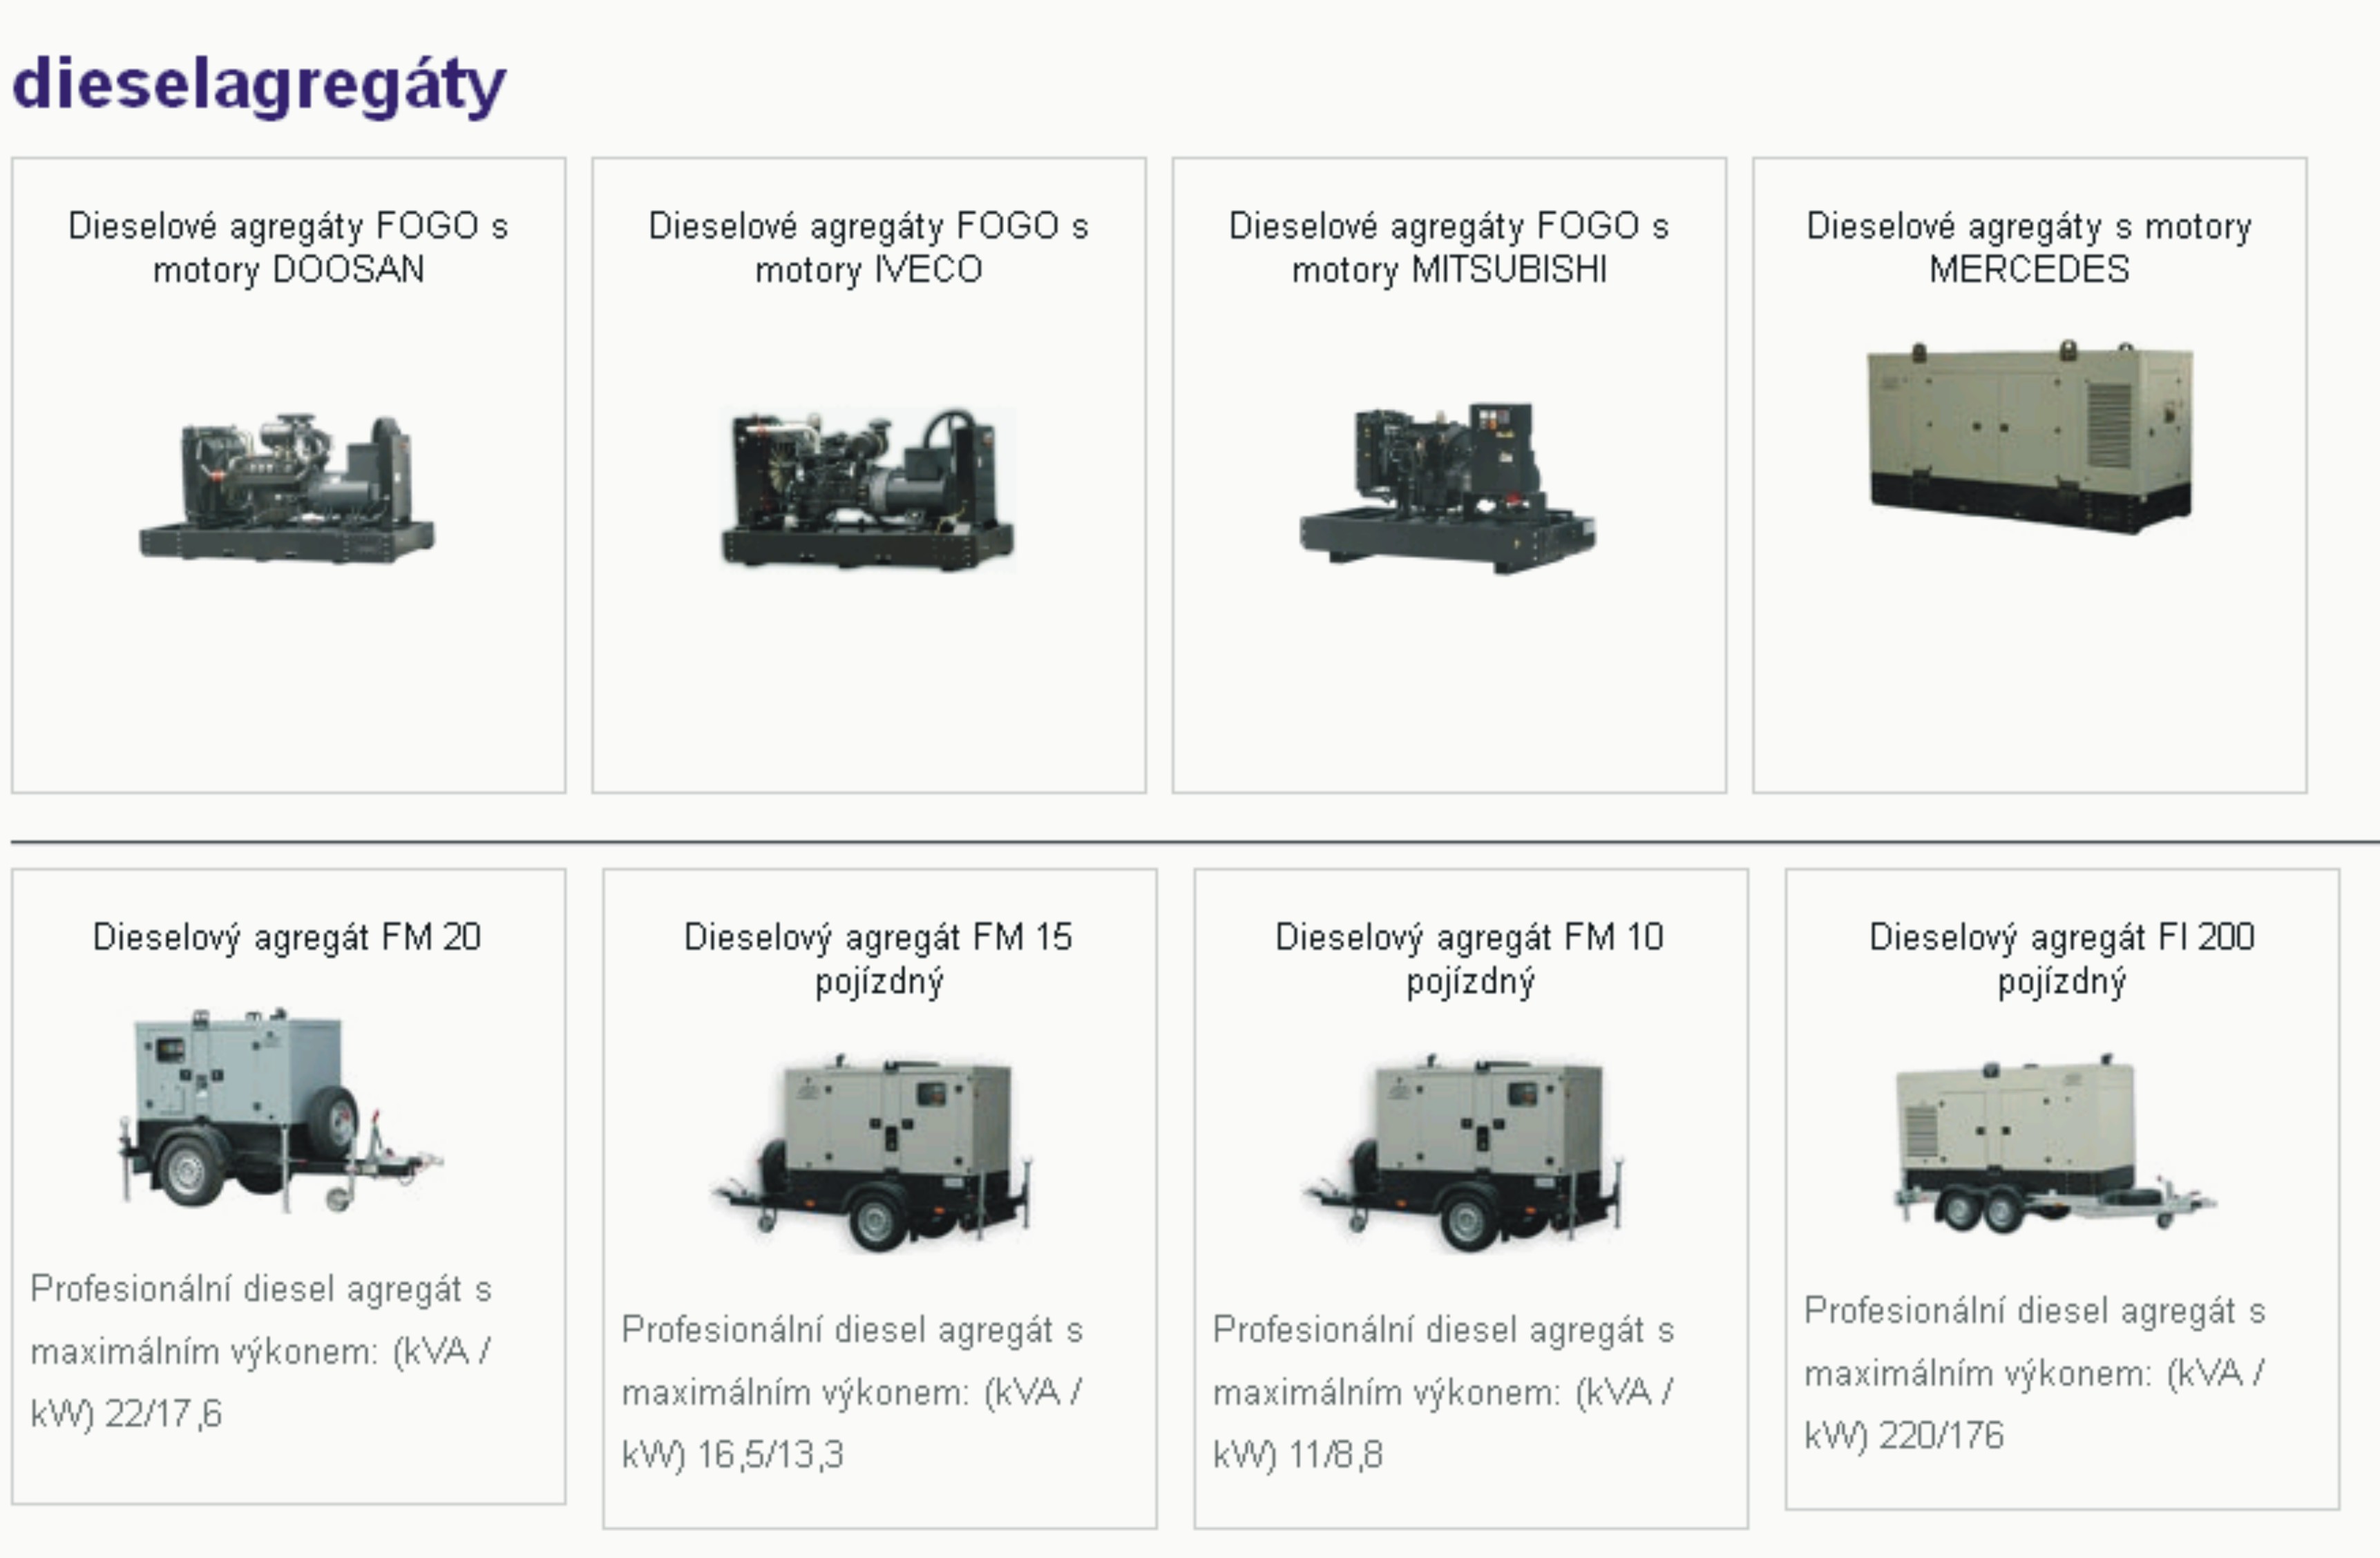
Task: Follow the 'Dieselové agregáty FOGO s motory MITSUBISHI' link
Action: pyautogui.click(x=1449, y=248)
